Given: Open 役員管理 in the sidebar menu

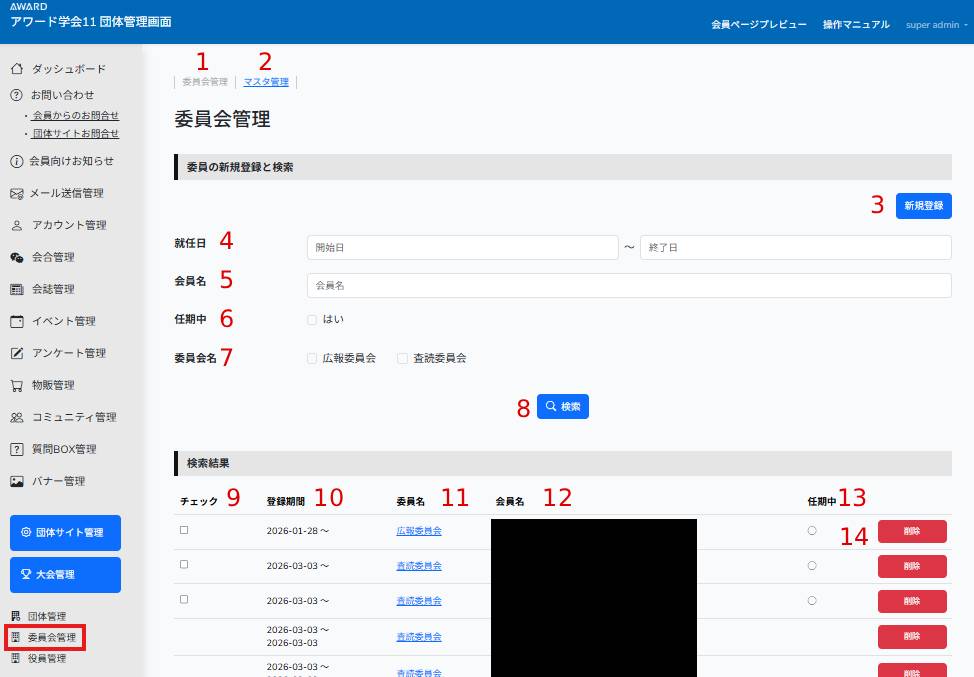Looking at the screenshot, I should click(46, 658).
